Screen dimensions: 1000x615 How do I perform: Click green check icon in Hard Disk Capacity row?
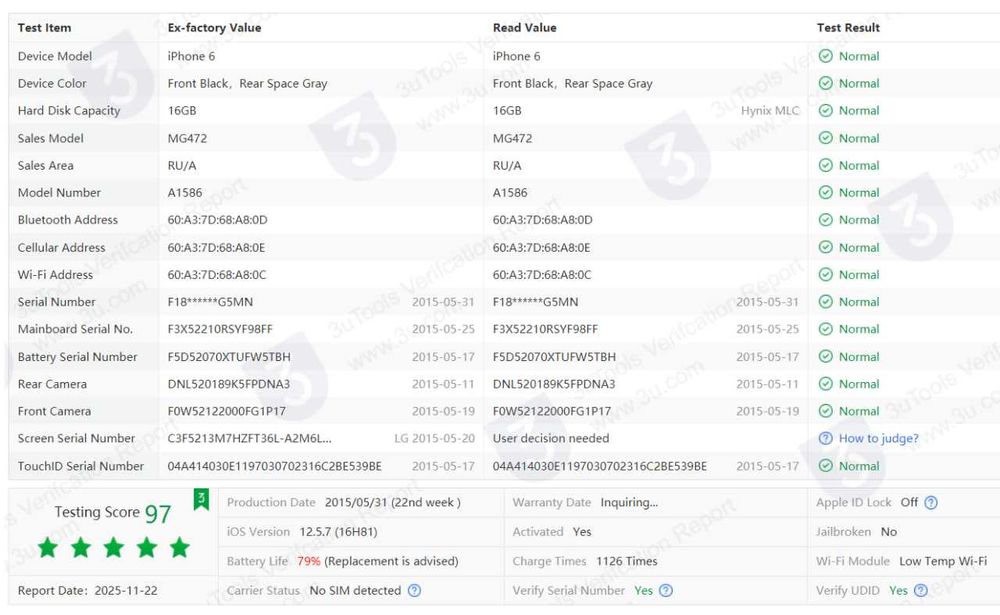click(825, 110)
